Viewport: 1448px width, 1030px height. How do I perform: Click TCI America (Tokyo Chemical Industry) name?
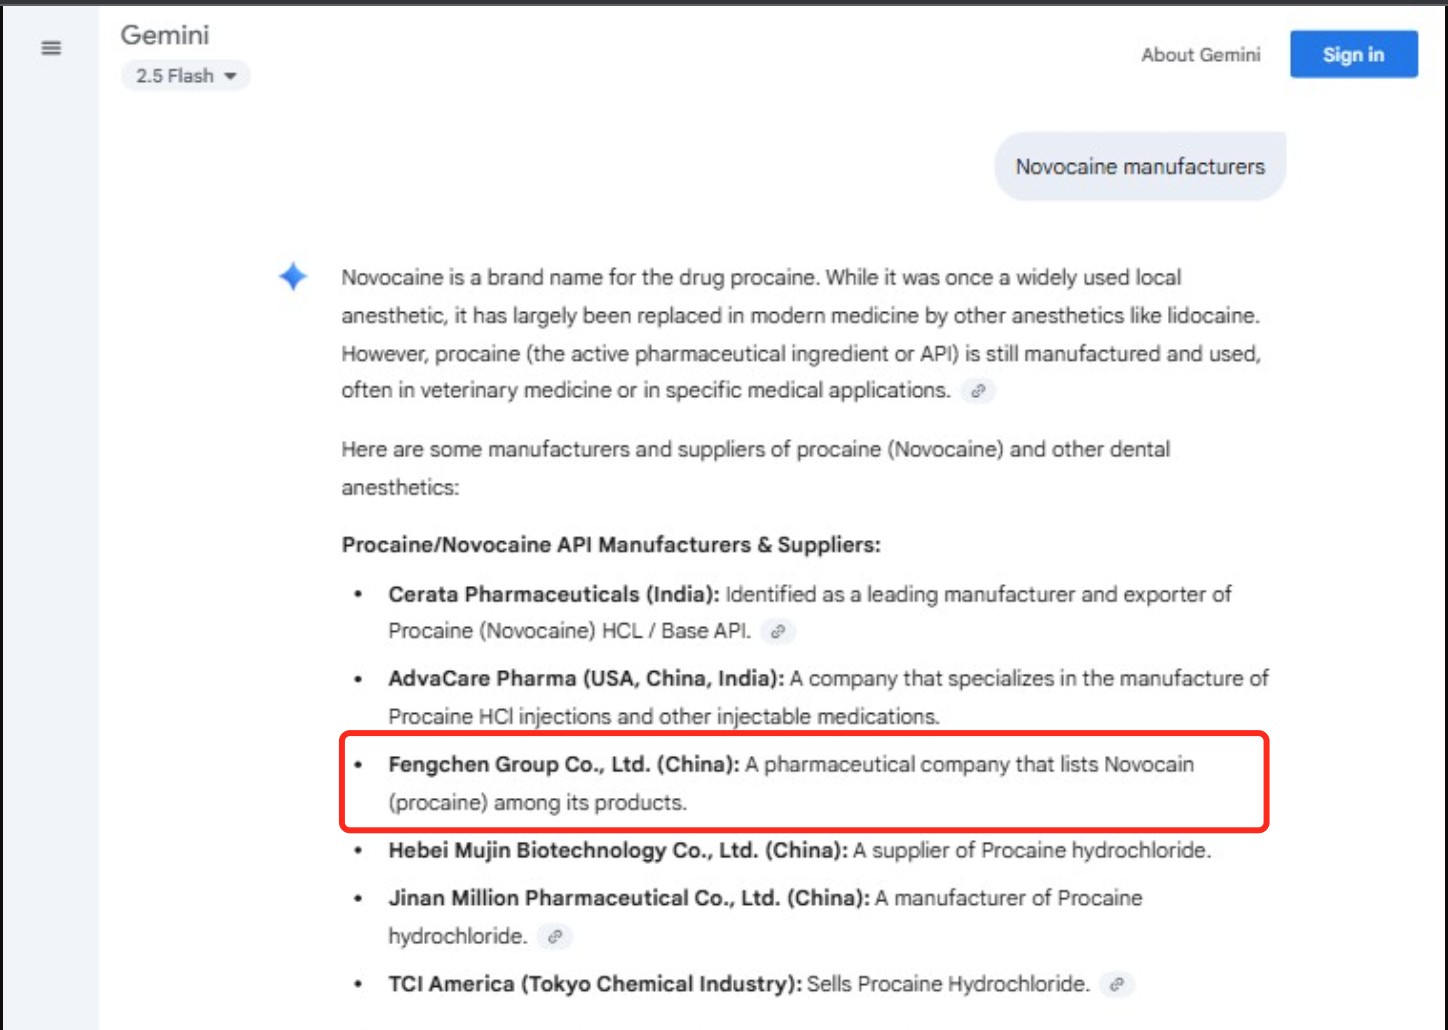594,984
